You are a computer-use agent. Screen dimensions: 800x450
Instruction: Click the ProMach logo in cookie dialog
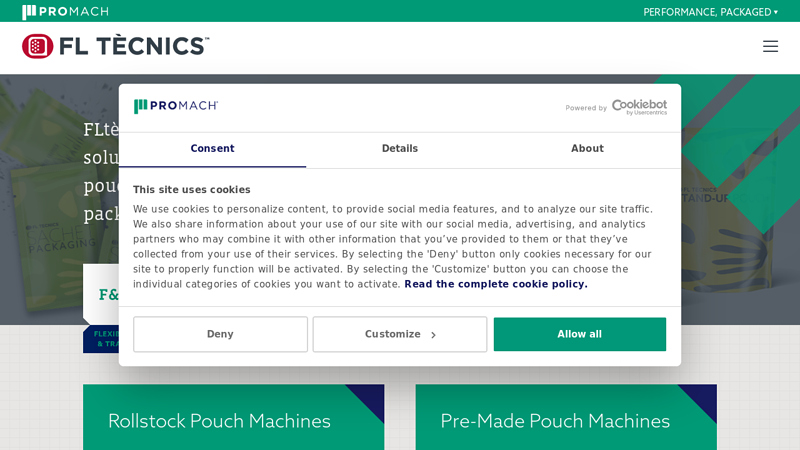tap(176, 106)
